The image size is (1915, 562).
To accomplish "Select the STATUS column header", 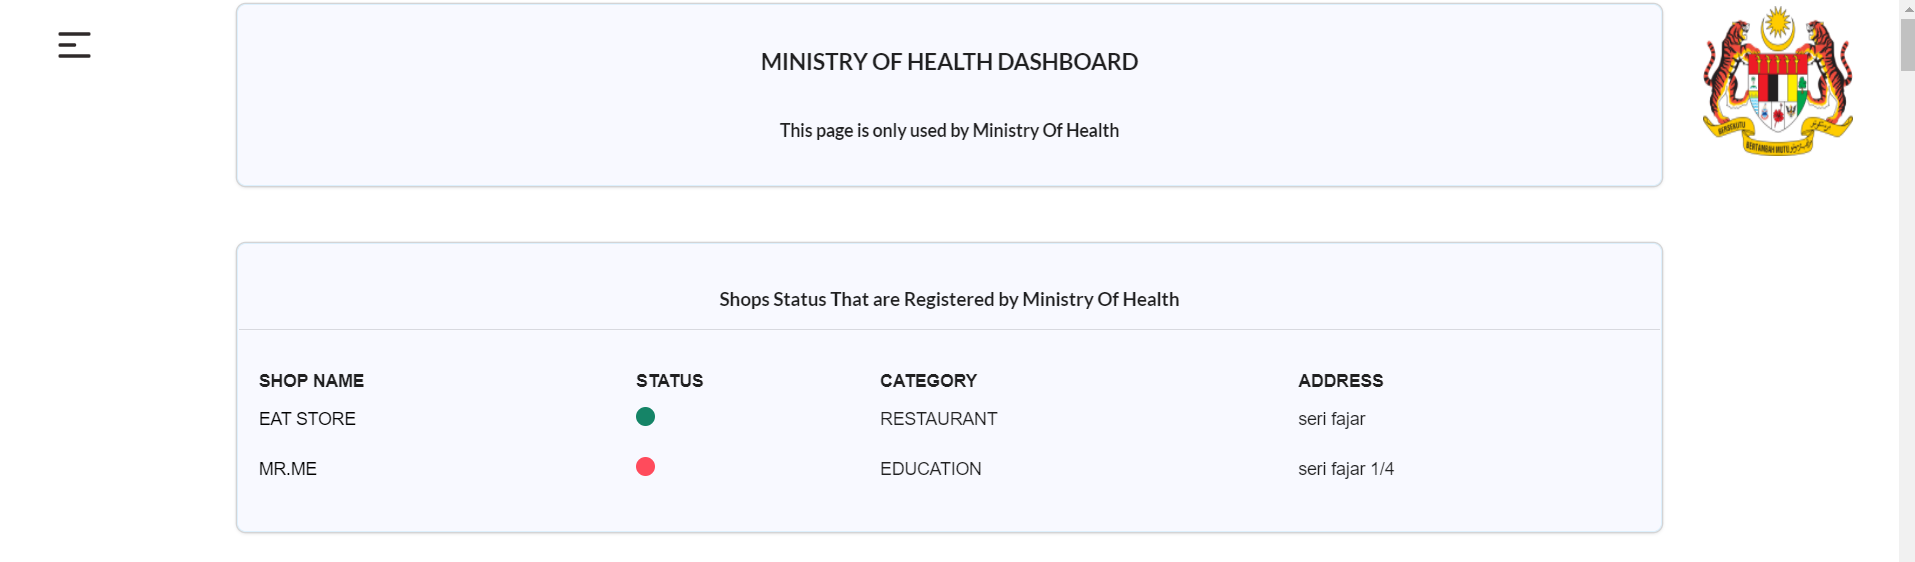I will 669,381.
